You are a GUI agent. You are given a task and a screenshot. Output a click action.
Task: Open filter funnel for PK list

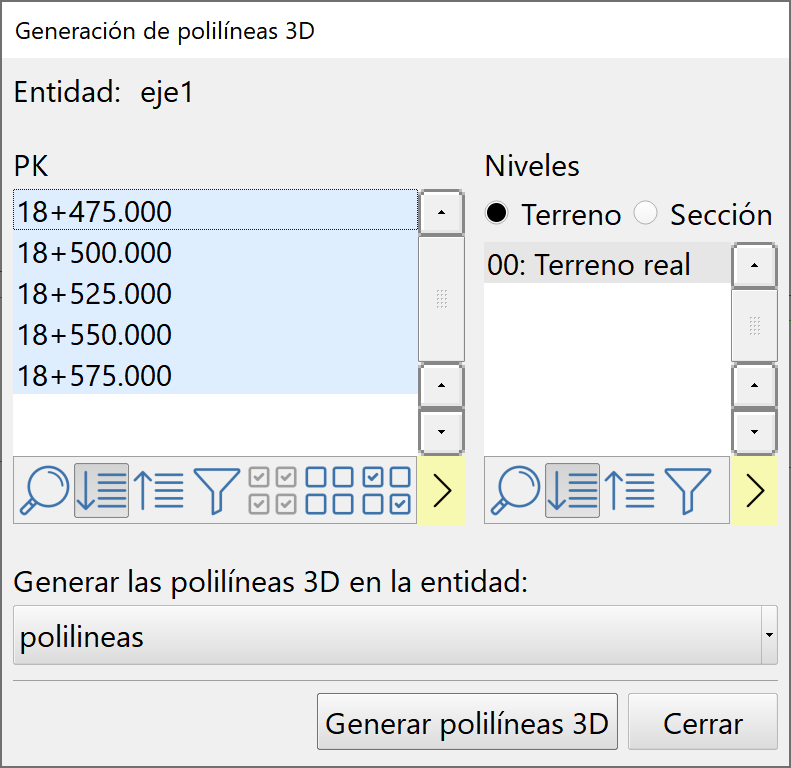click(216, 490)
